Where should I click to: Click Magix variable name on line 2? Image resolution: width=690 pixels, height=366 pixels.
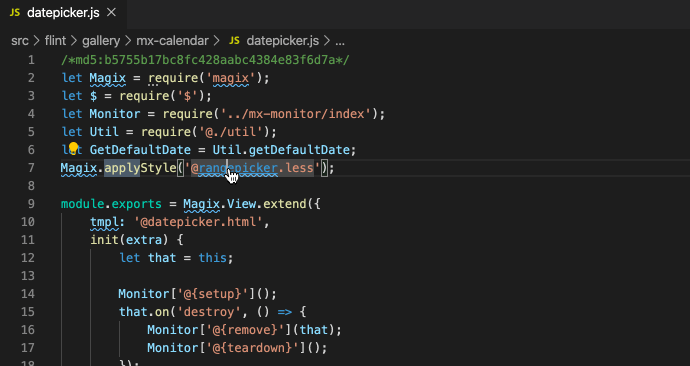click(108, 78)
